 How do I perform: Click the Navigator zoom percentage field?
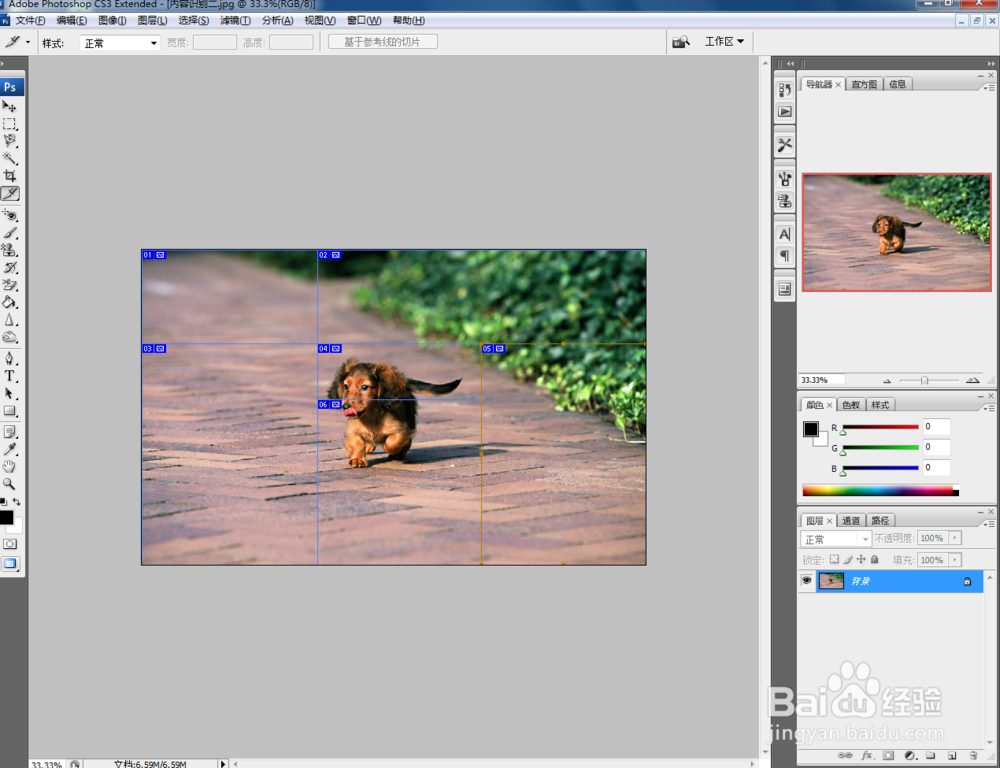[x=821, y=380]
